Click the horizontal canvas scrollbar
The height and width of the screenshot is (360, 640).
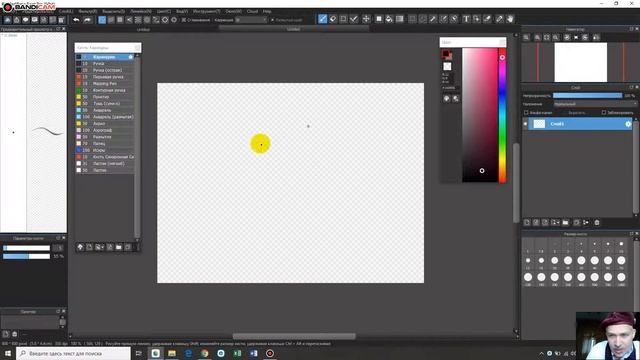point(294,336)
